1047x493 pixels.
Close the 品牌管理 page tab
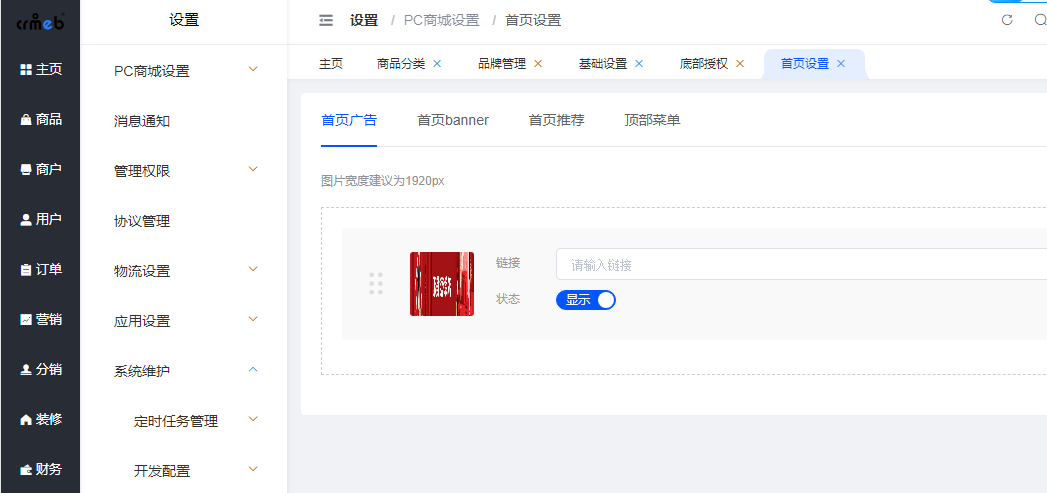(538, 64)
